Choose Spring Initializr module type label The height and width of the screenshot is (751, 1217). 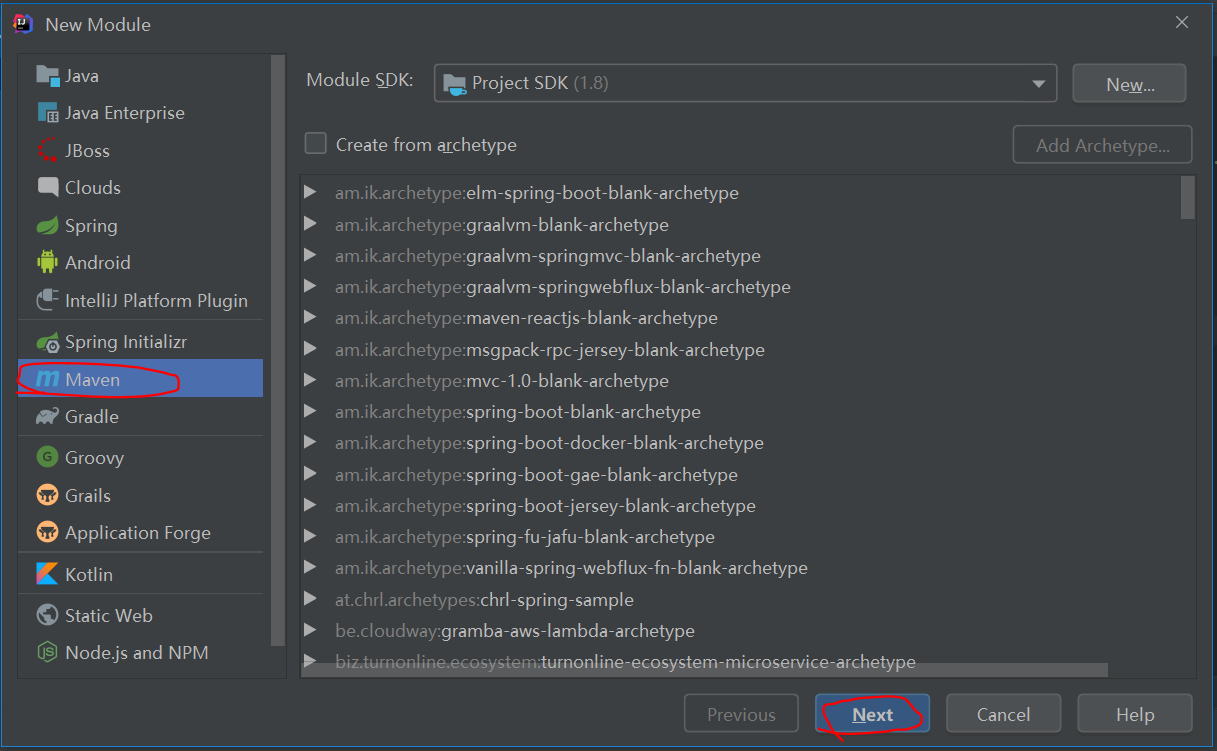click(126, 342)
